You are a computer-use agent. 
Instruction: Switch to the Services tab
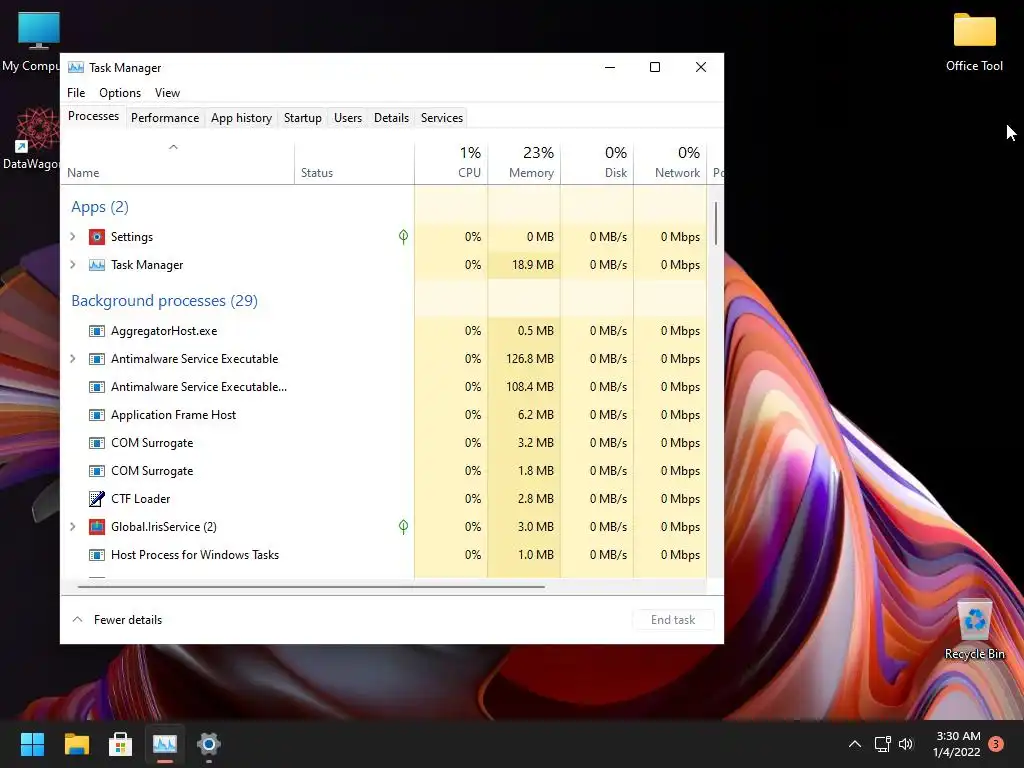click(x=441, y=118)
